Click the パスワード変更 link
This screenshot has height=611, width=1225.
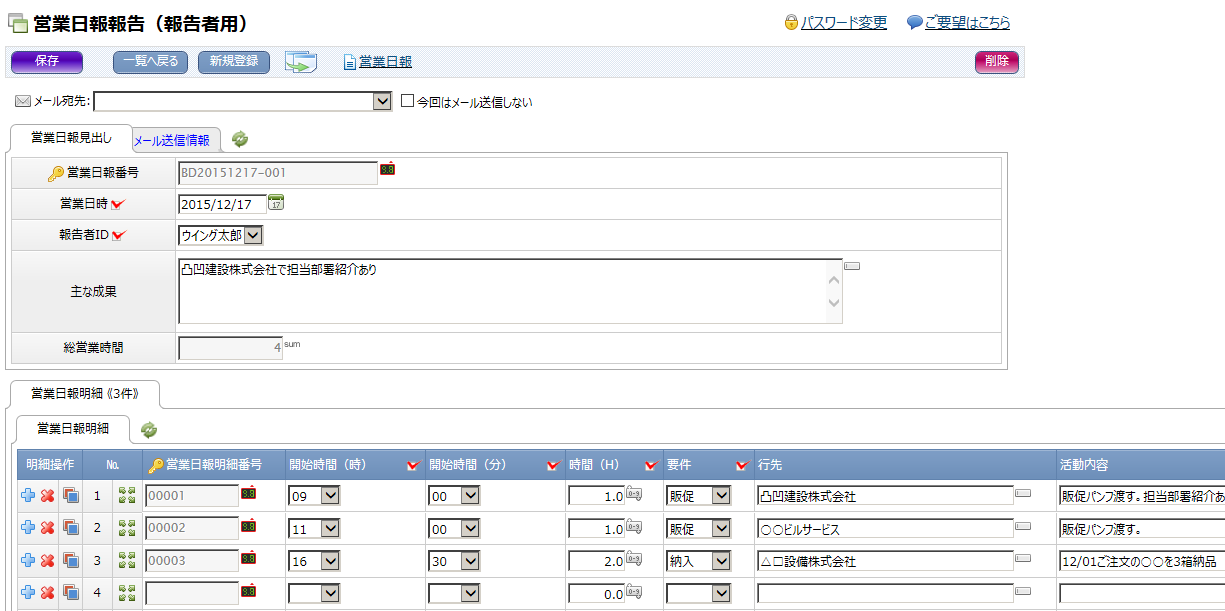(843, 22)
